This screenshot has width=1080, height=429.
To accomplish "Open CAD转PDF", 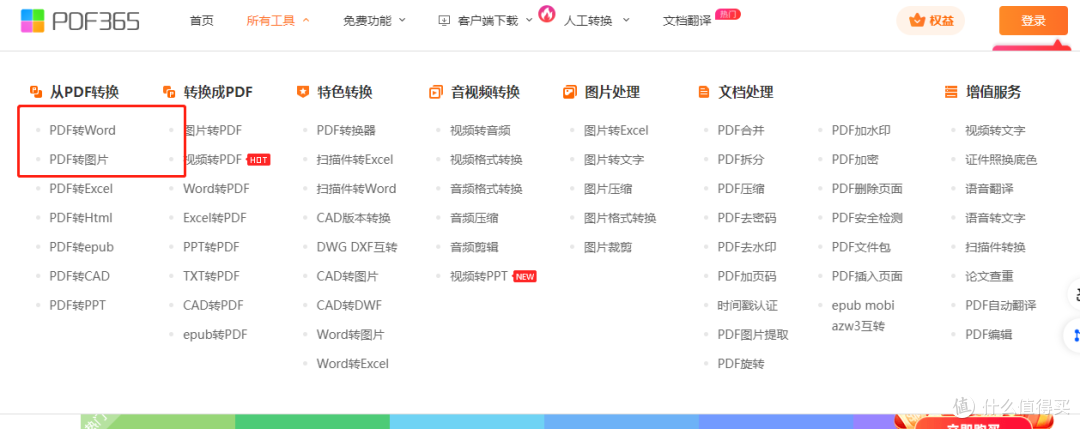I will pyautogui.click(x=213, y=305).
